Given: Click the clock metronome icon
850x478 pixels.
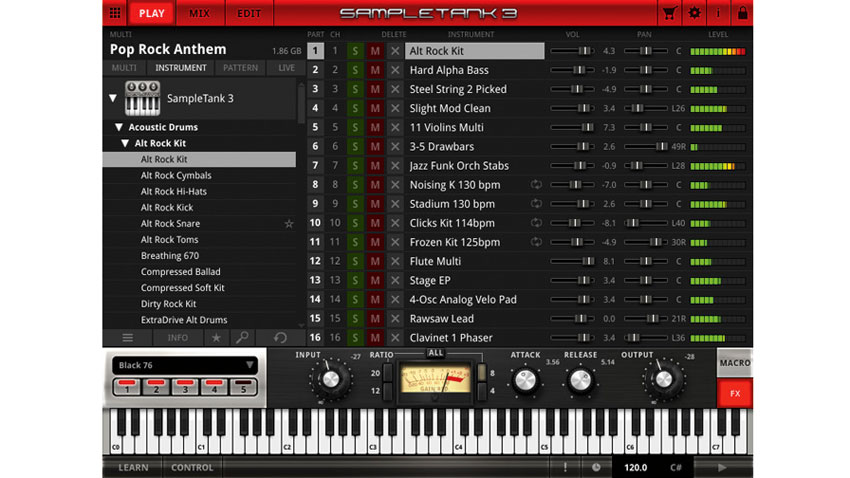Looking at the screenshot, I should point(596,467).
